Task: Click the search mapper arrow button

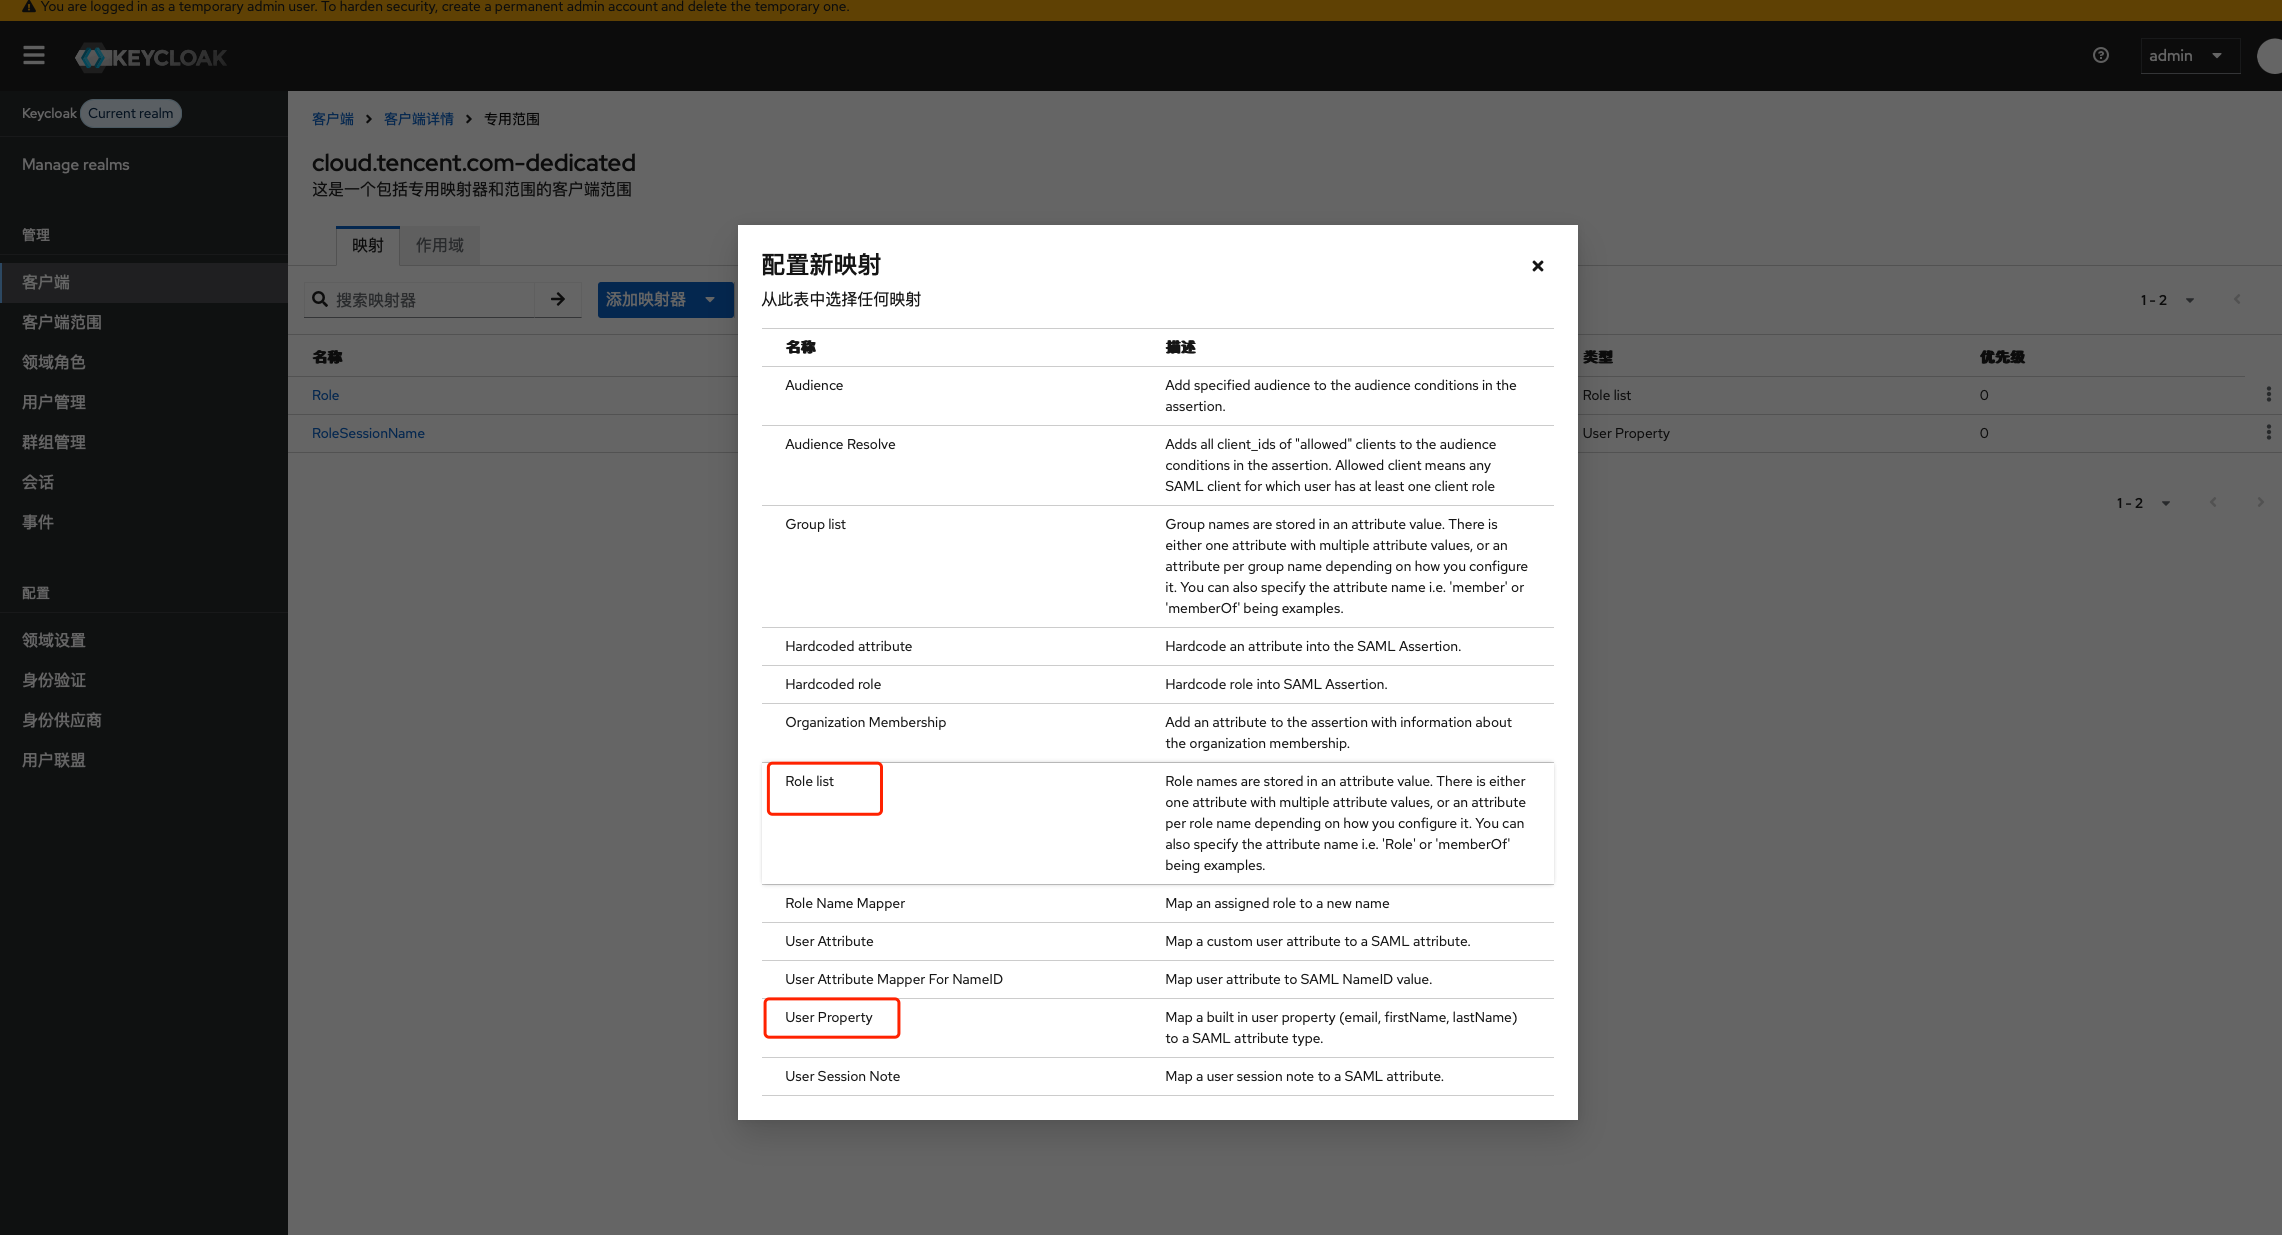Action: click(558, 300)
